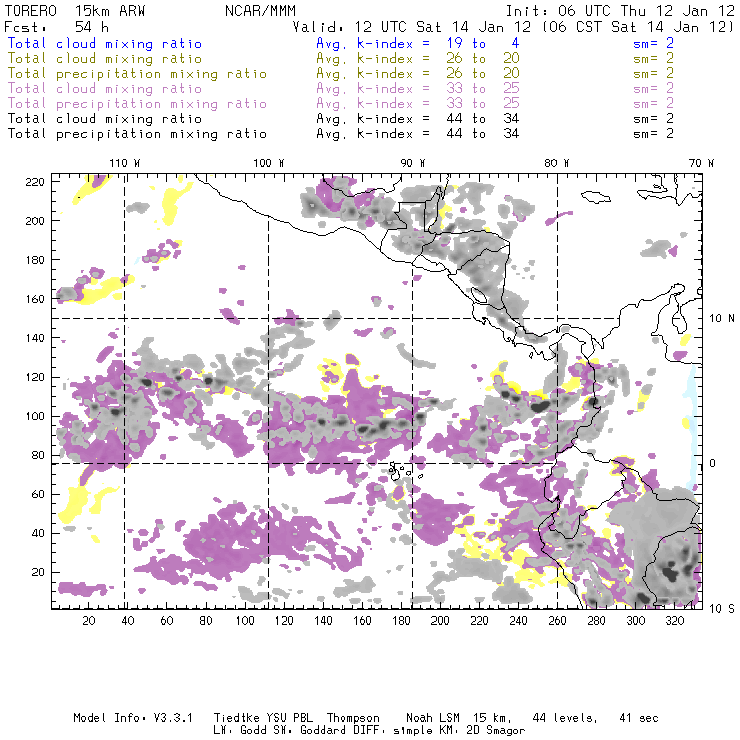Screen dimensions: 740x740
Task: Click the '240' label on the horizontal axis
Action: tap(518, 621)
